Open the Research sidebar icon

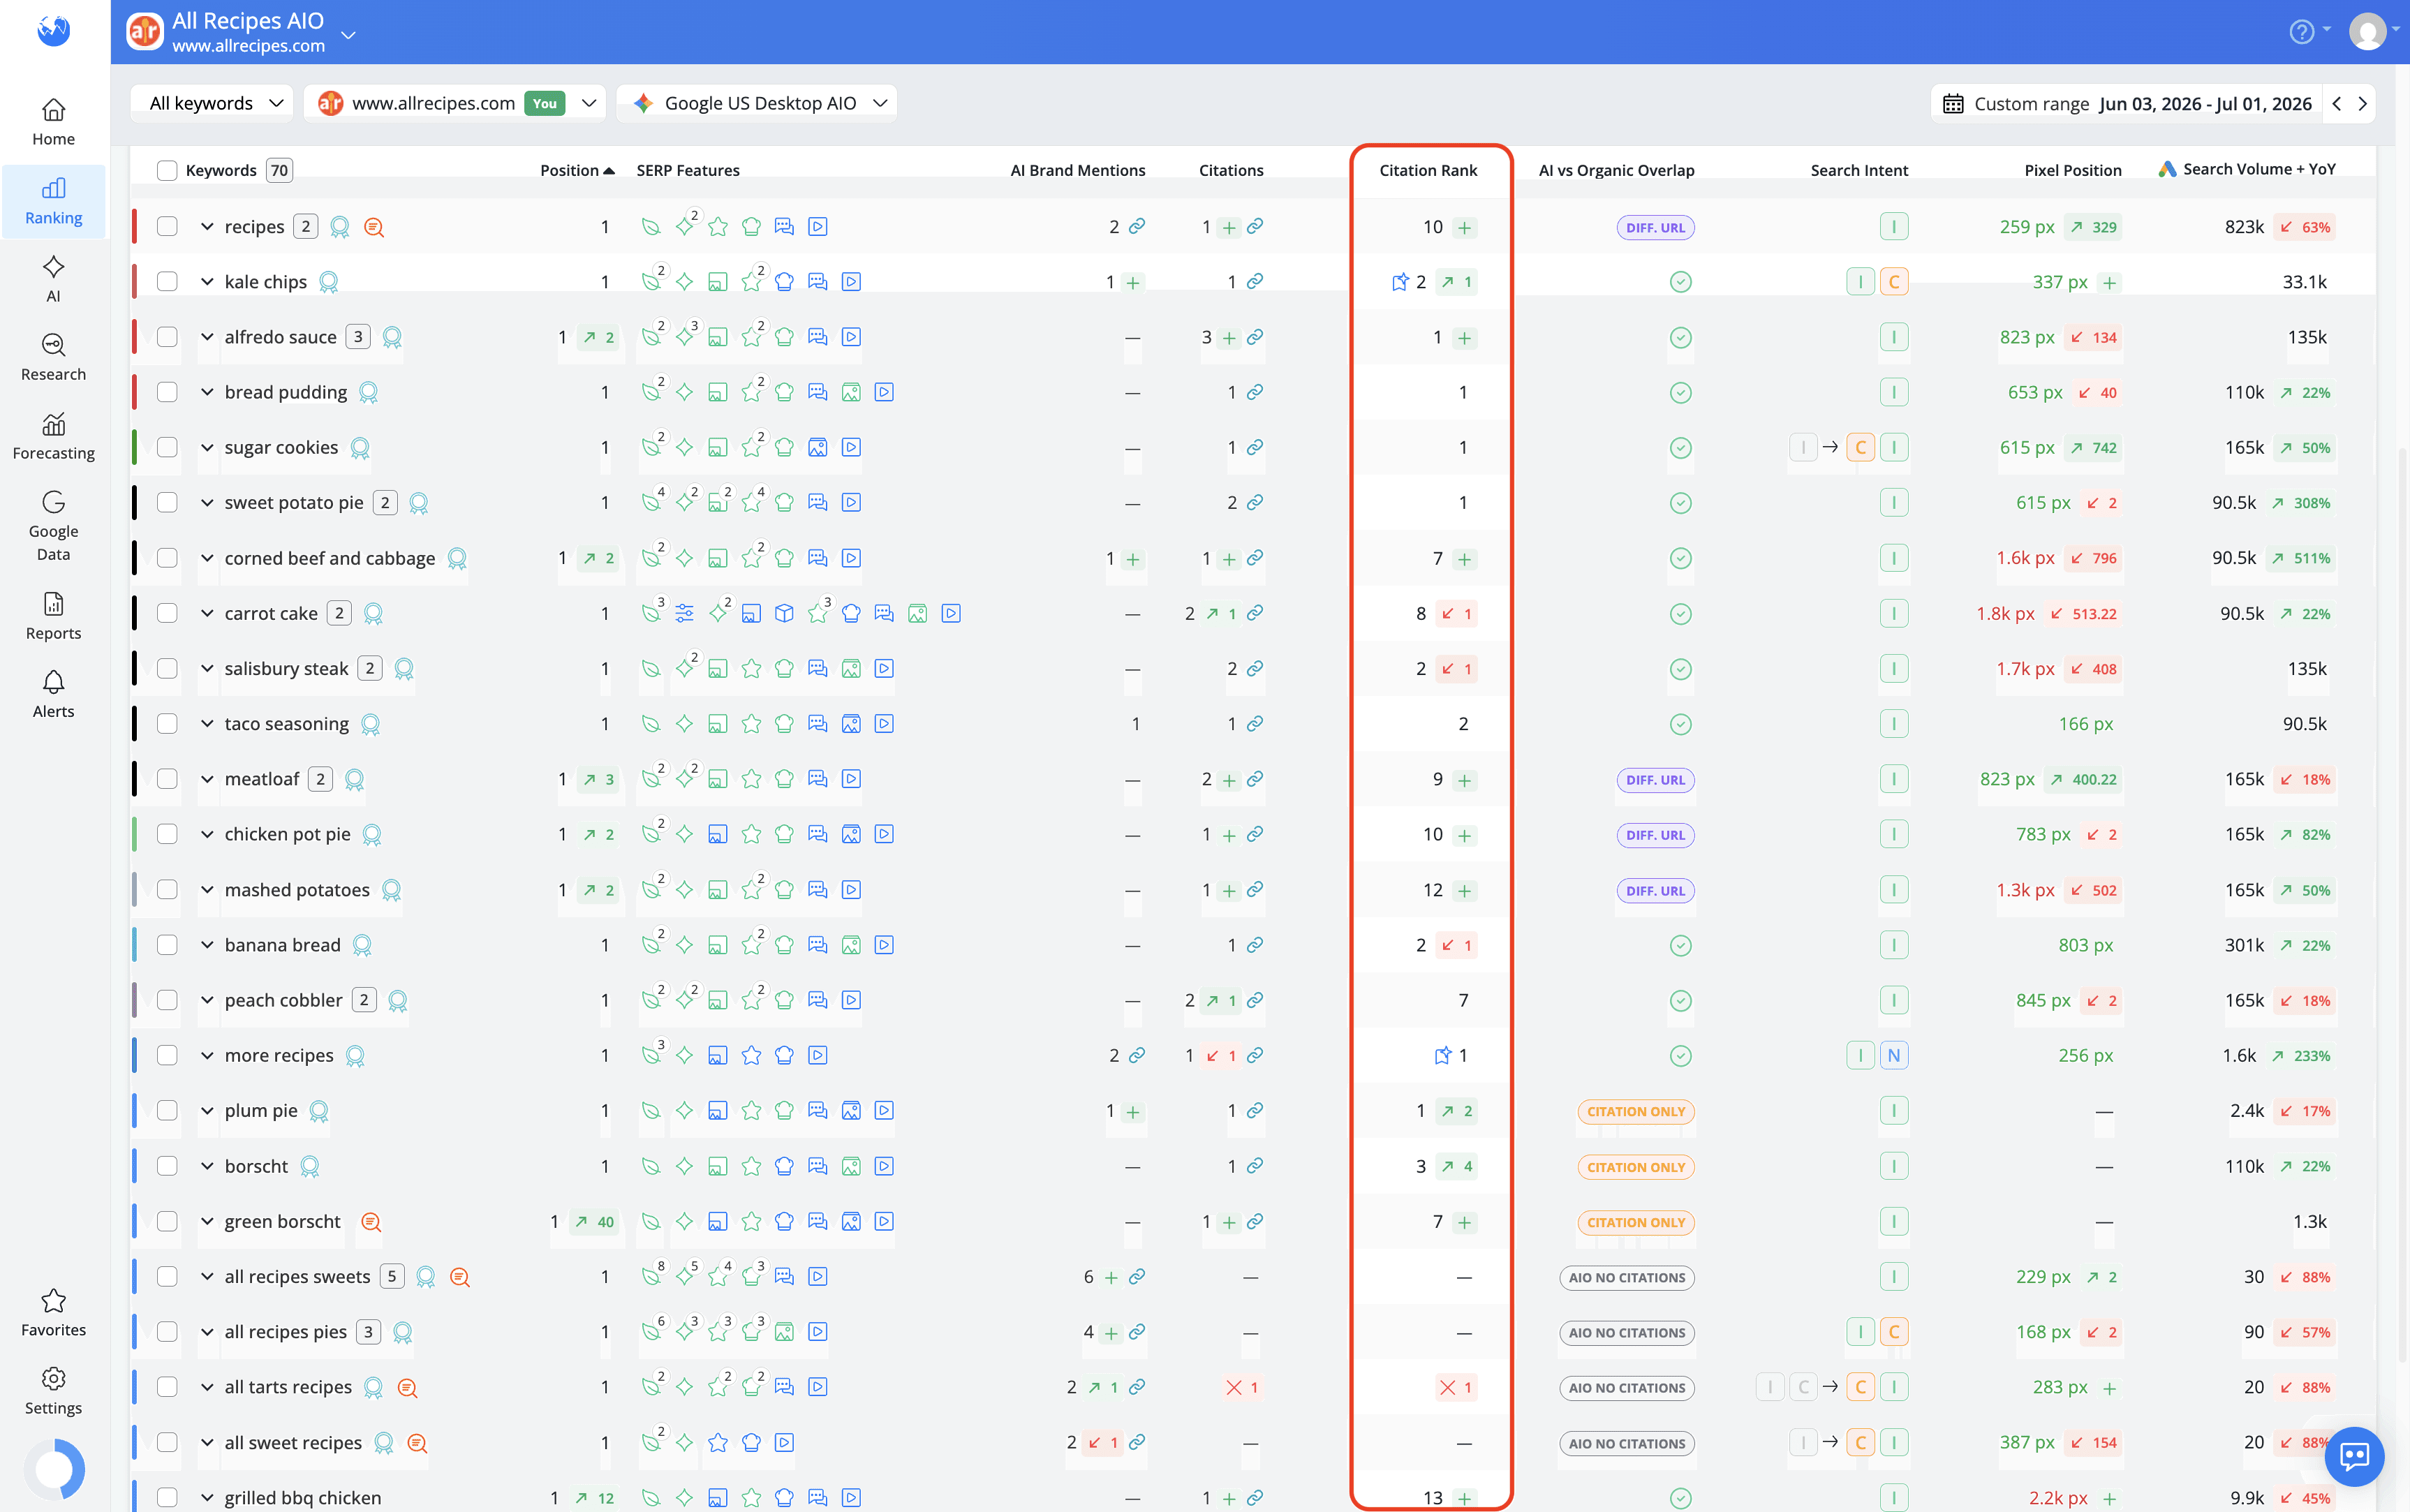point(54,346)
